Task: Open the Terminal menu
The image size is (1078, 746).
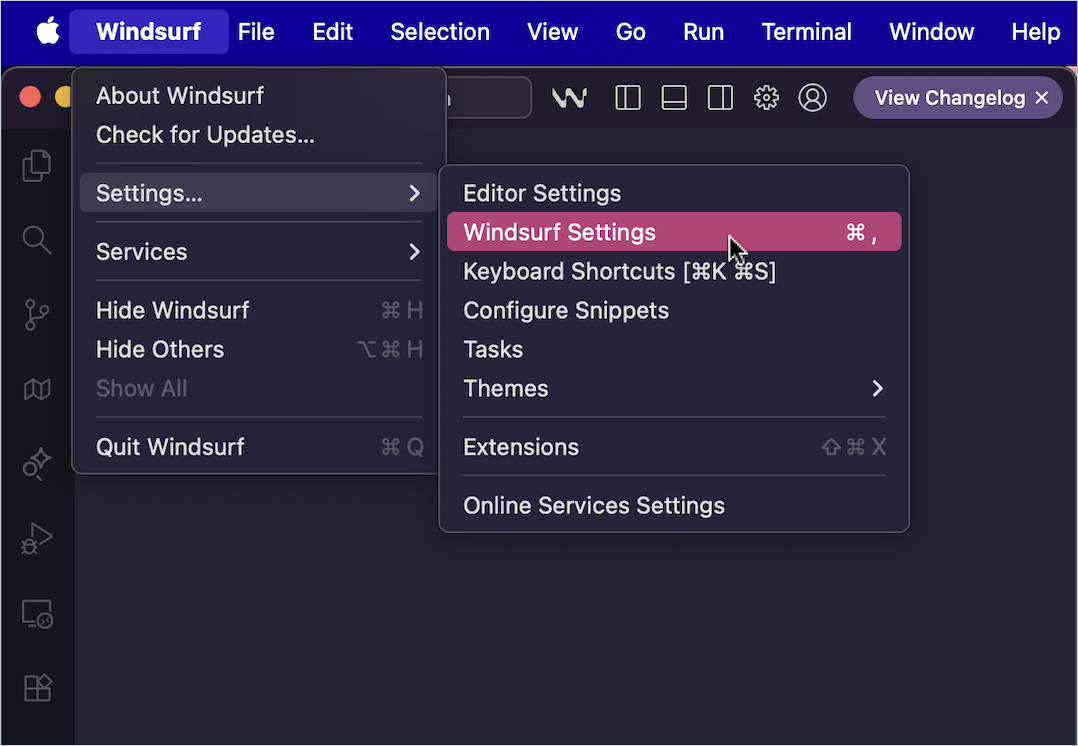Action: (806, 32)
